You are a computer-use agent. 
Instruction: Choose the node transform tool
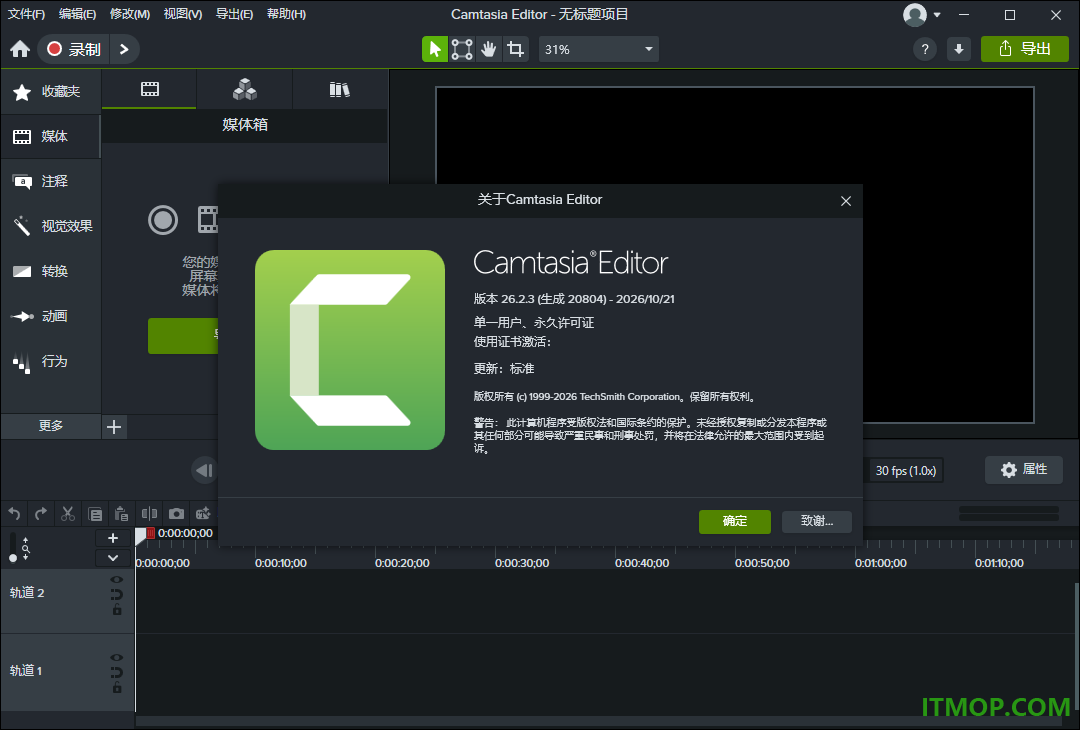461,49
